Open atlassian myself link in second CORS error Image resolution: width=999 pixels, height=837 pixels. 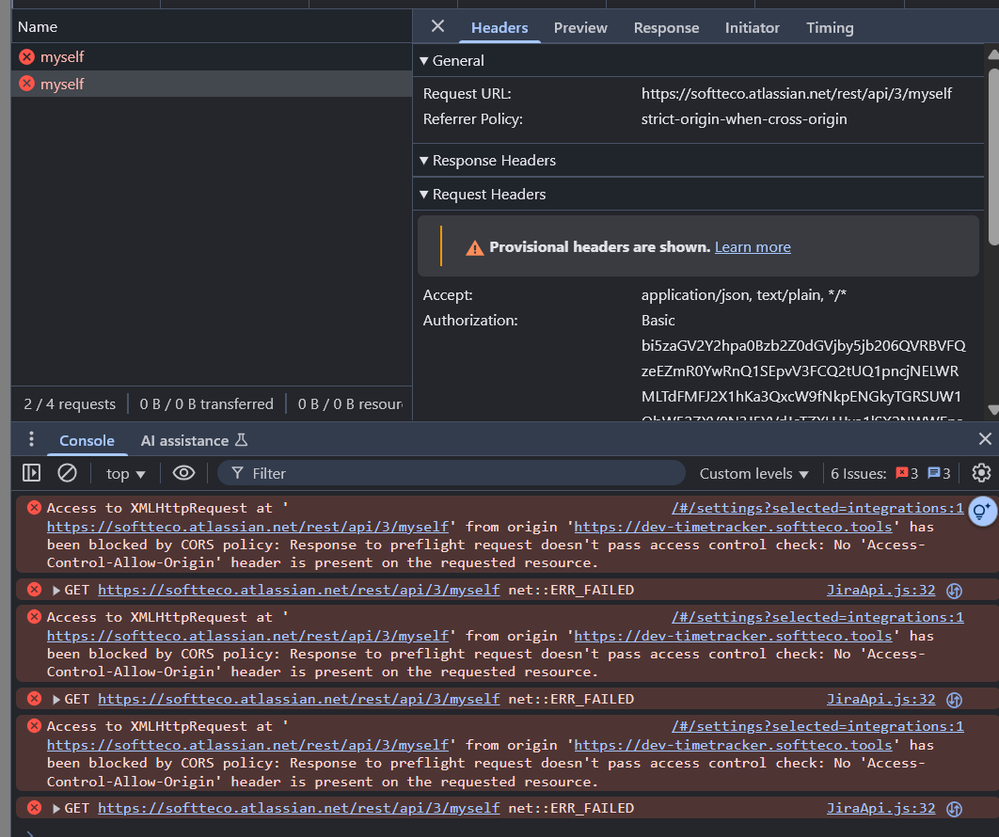(x=247, y=636)
